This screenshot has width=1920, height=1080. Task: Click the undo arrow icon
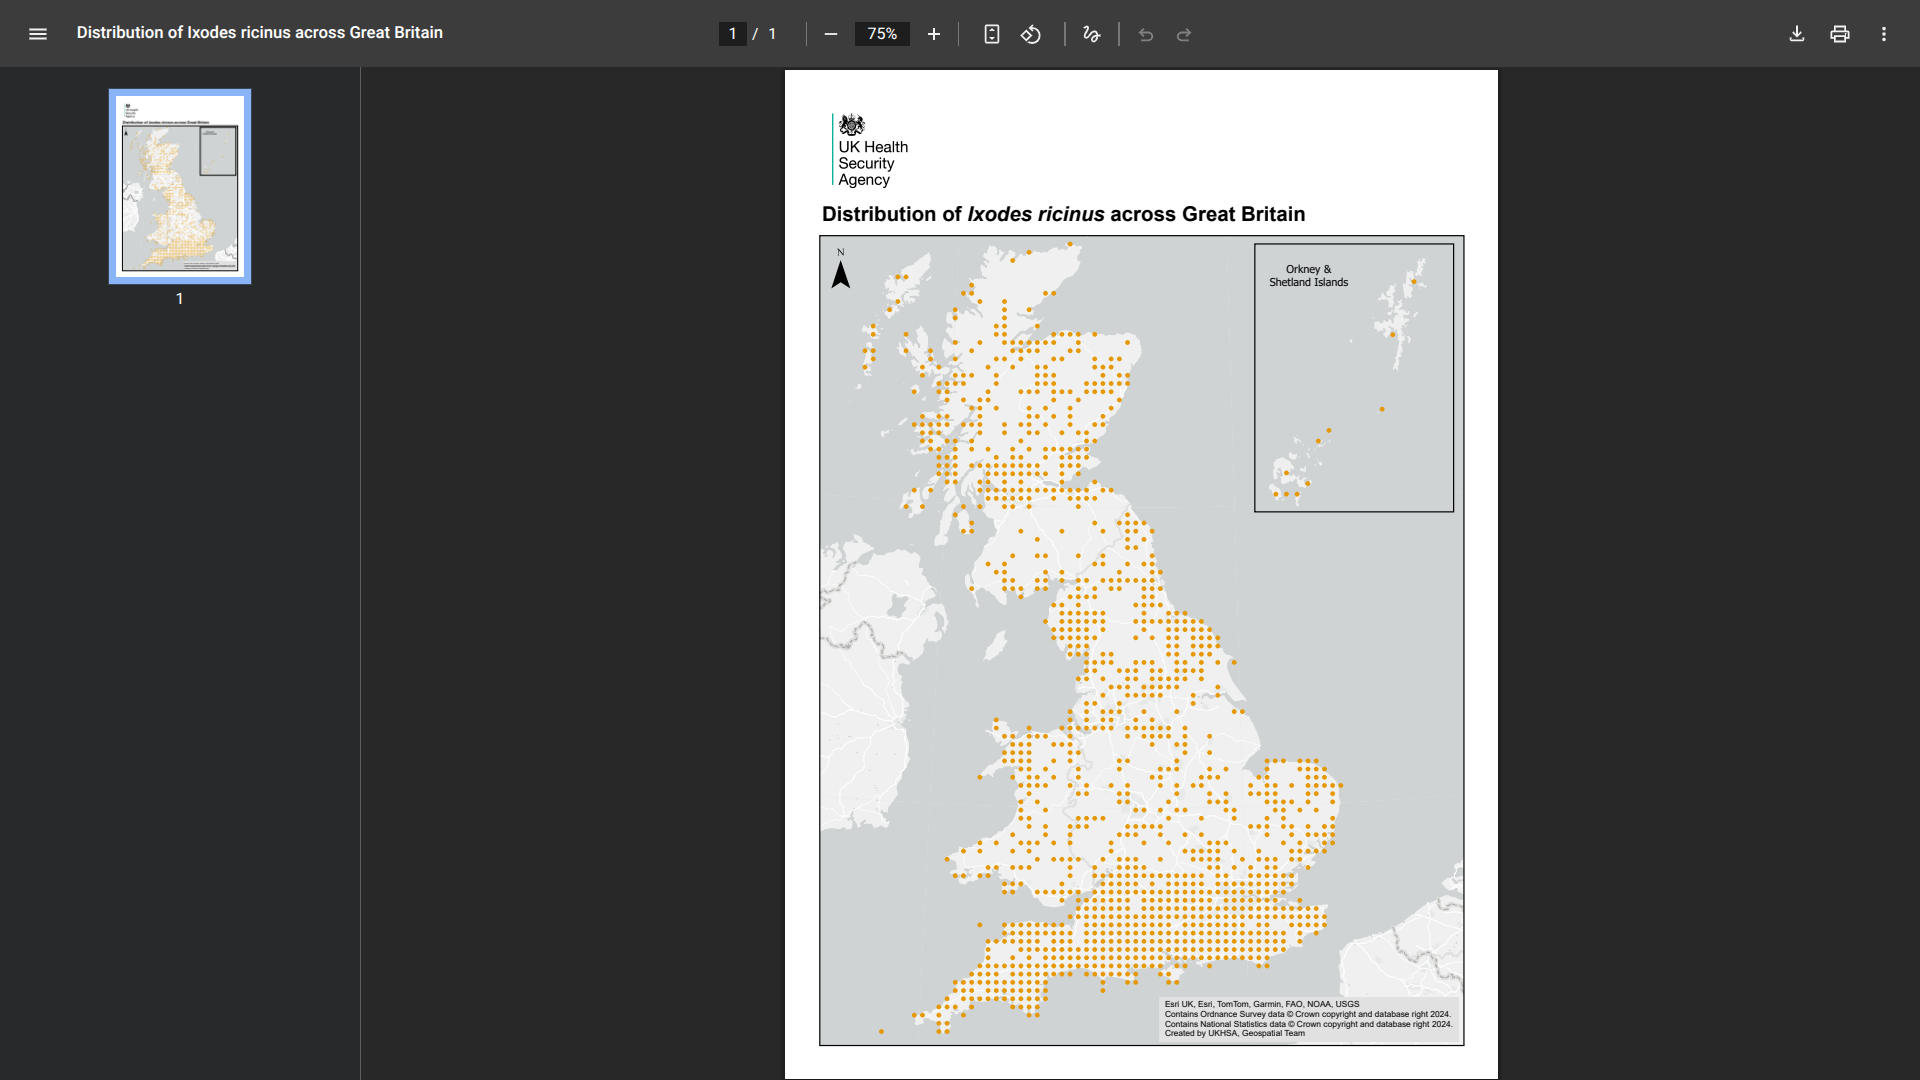tap(1146, 35)
